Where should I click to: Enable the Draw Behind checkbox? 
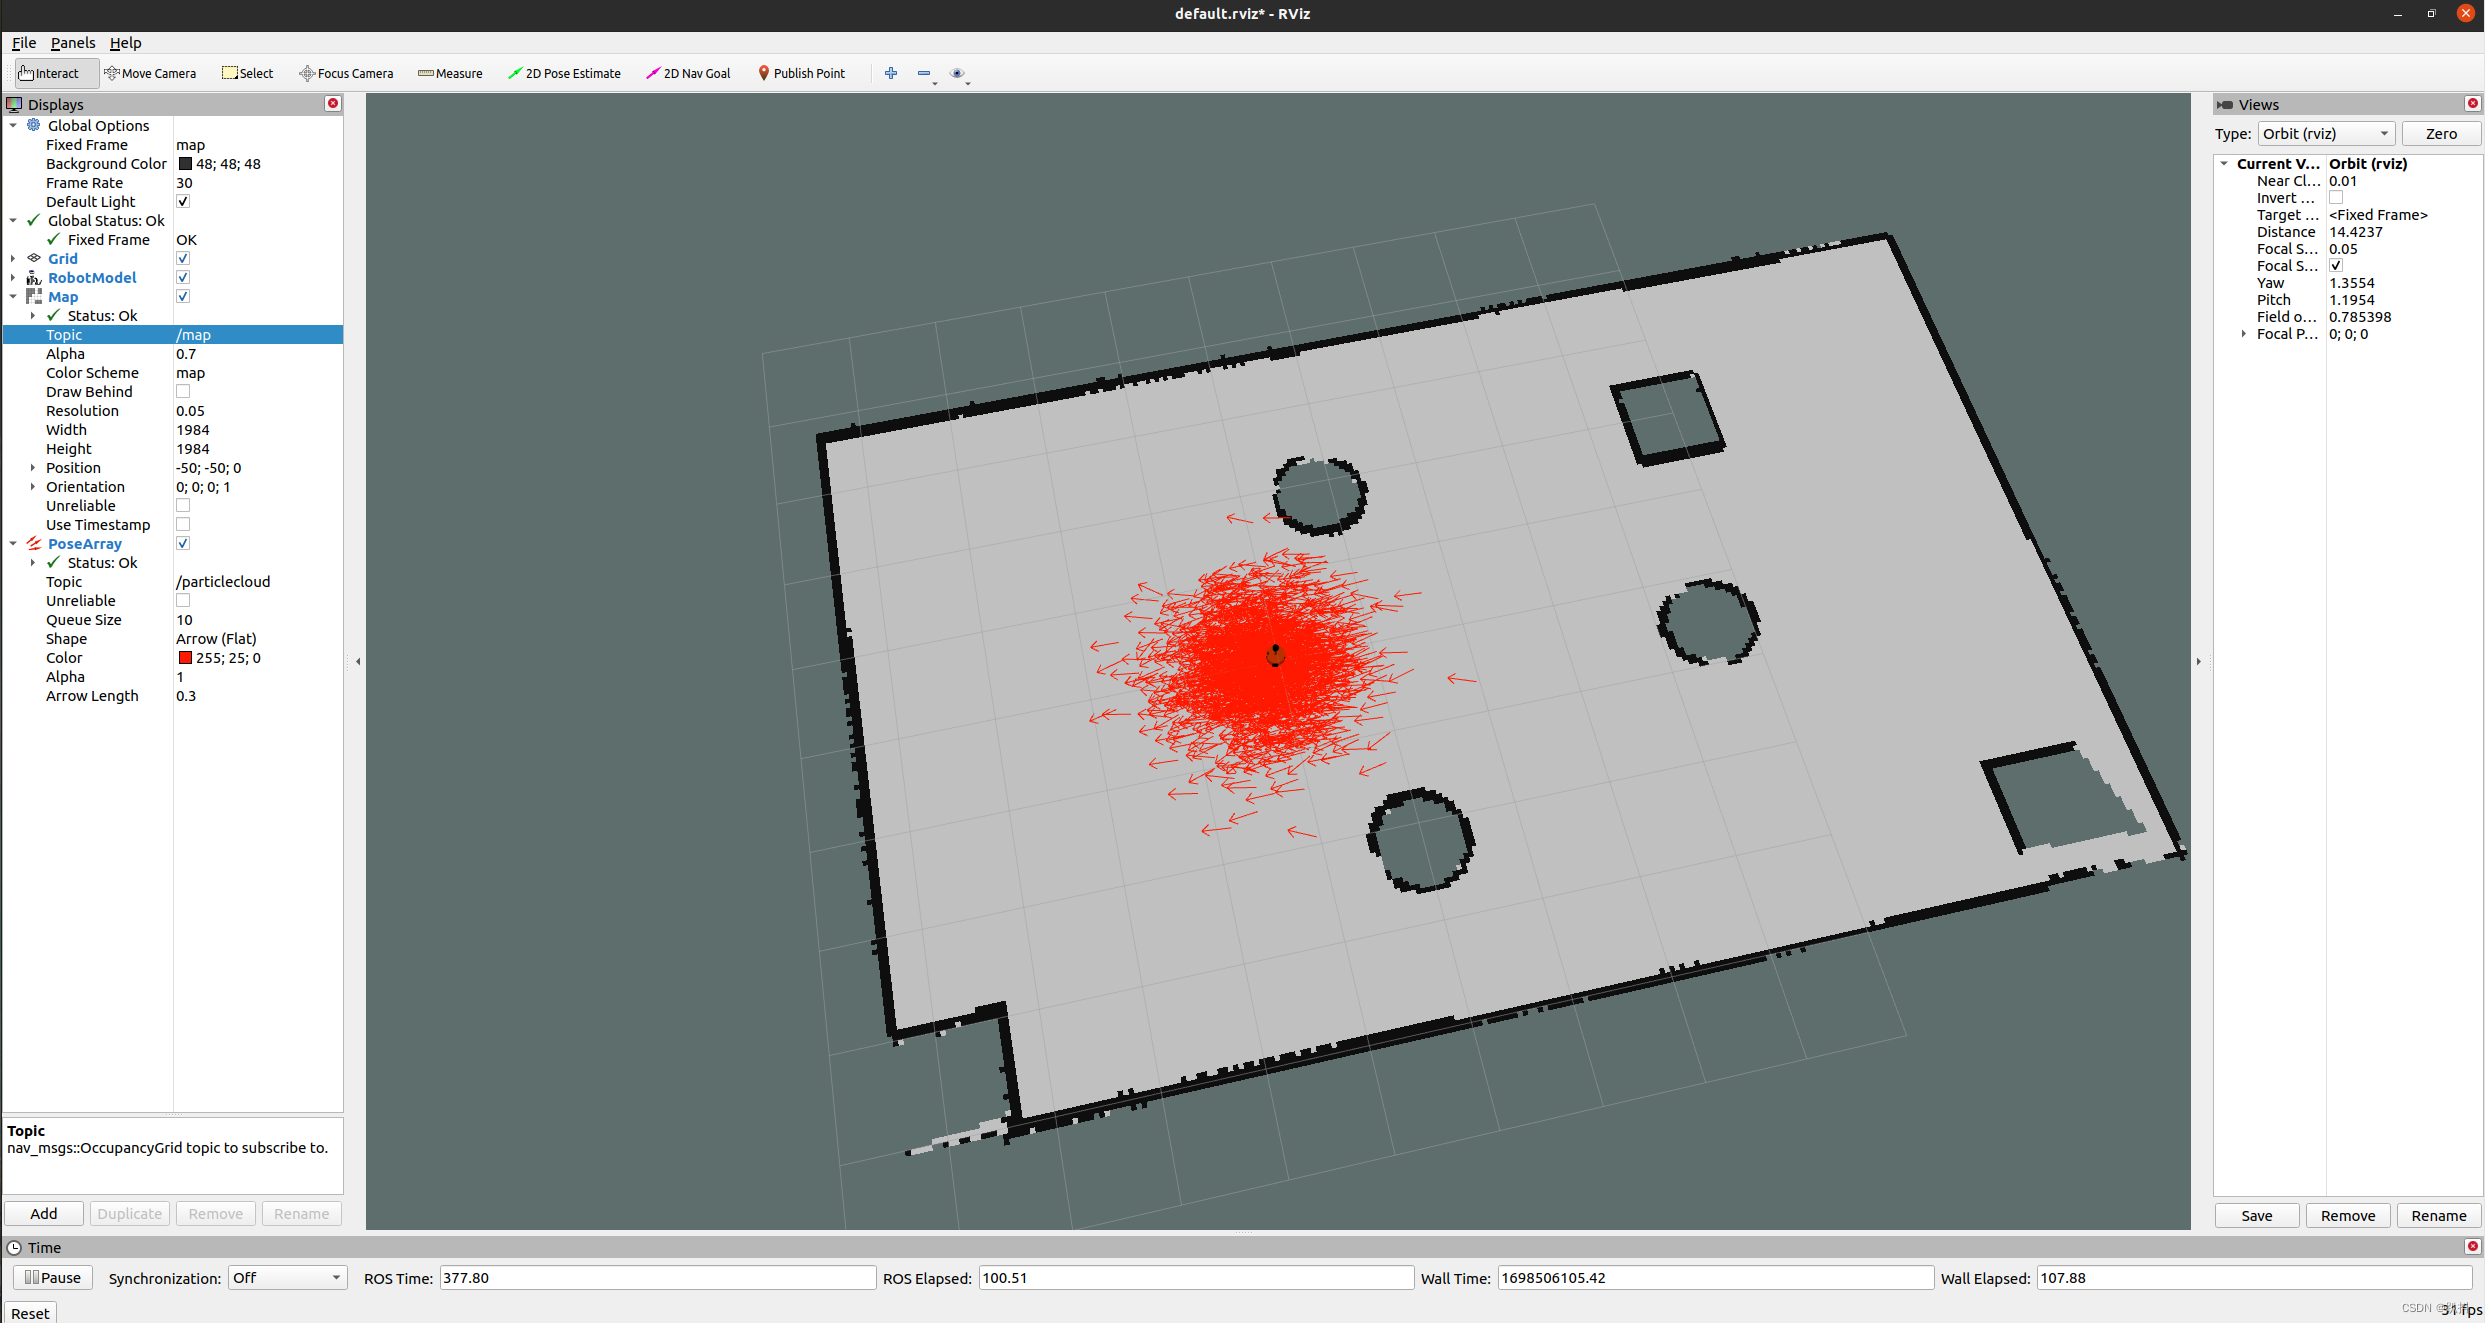pyautogui.click(x=183, y=392)
